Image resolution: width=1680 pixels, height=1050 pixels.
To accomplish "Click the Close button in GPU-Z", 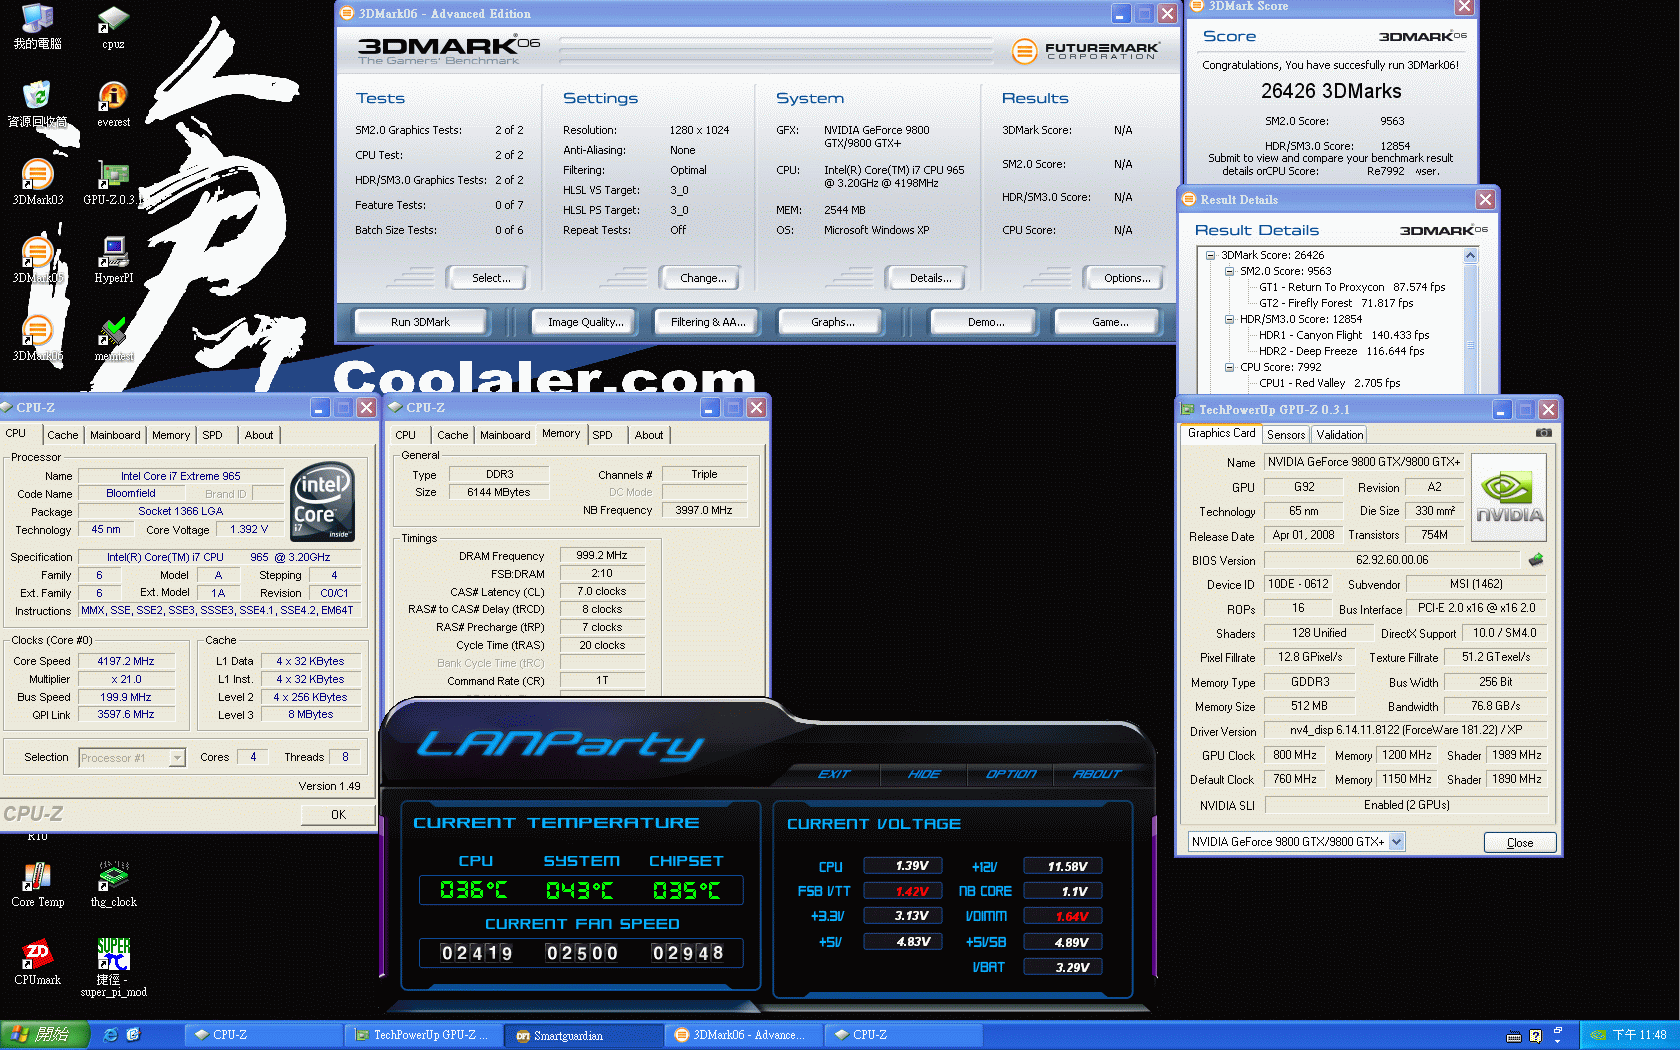I will tap(1519, 843).
